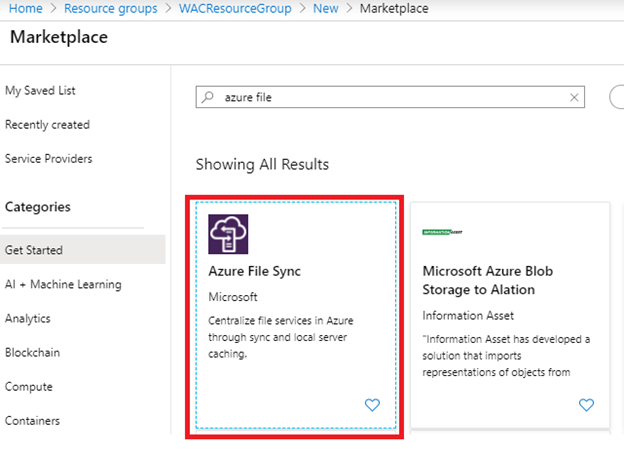The image size is (624, 452).
Task: Open the Azure File Sync icon tile
Action: (x=228, y=234)
